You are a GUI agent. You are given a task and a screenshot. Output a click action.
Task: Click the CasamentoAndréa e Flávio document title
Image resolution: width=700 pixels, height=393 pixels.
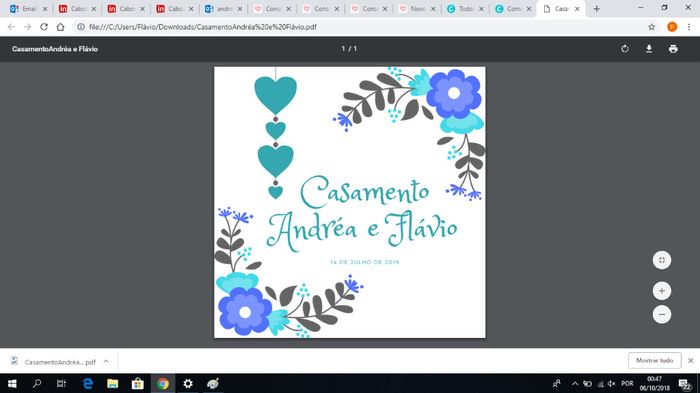point(55,49)
